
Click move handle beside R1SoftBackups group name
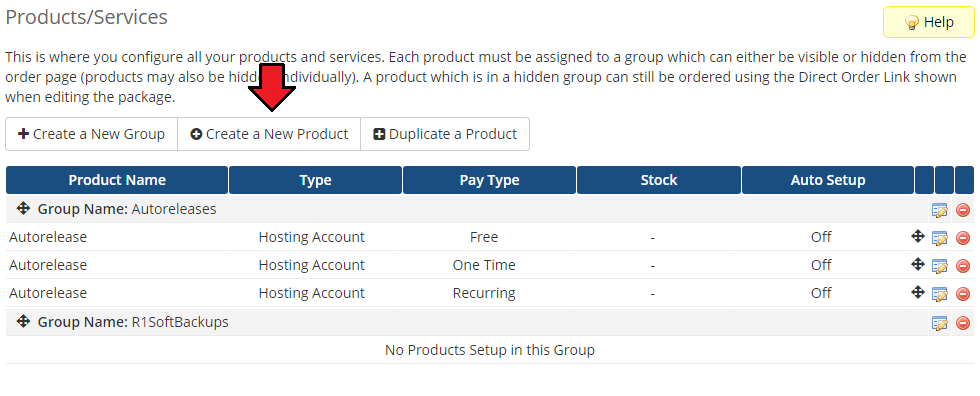pos(23,322)
